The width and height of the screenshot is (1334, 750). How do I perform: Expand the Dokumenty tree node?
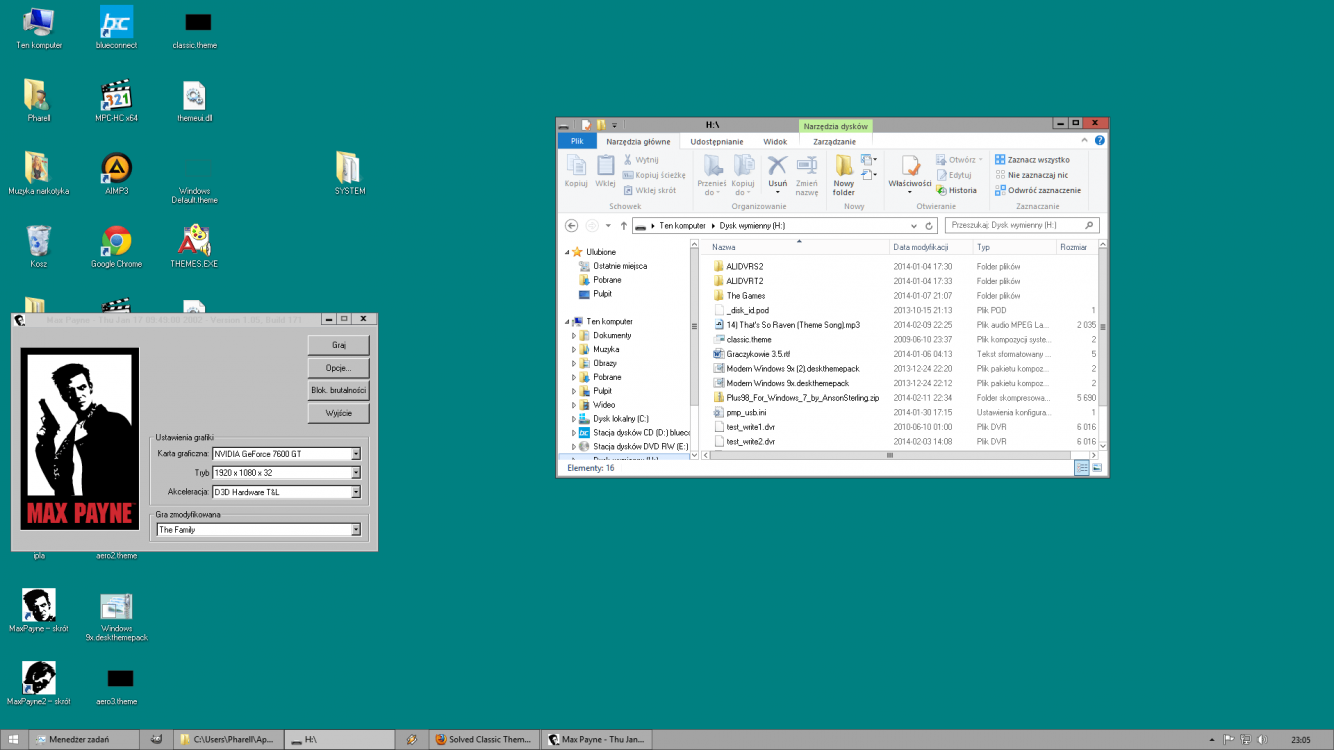574,336
